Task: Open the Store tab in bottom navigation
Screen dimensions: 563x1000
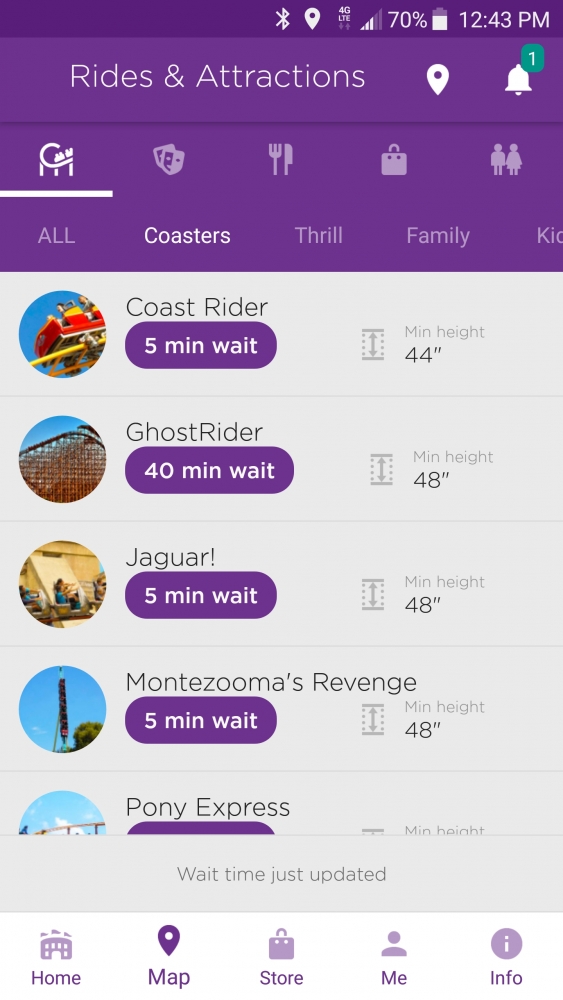Action: pyautogui.click(x=281, y=957)
